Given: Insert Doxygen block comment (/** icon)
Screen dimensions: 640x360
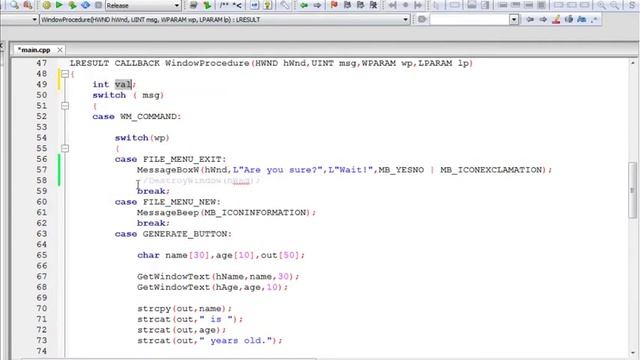Looking at the screenshot, I should pyautogui.click(x=224, y=5).
